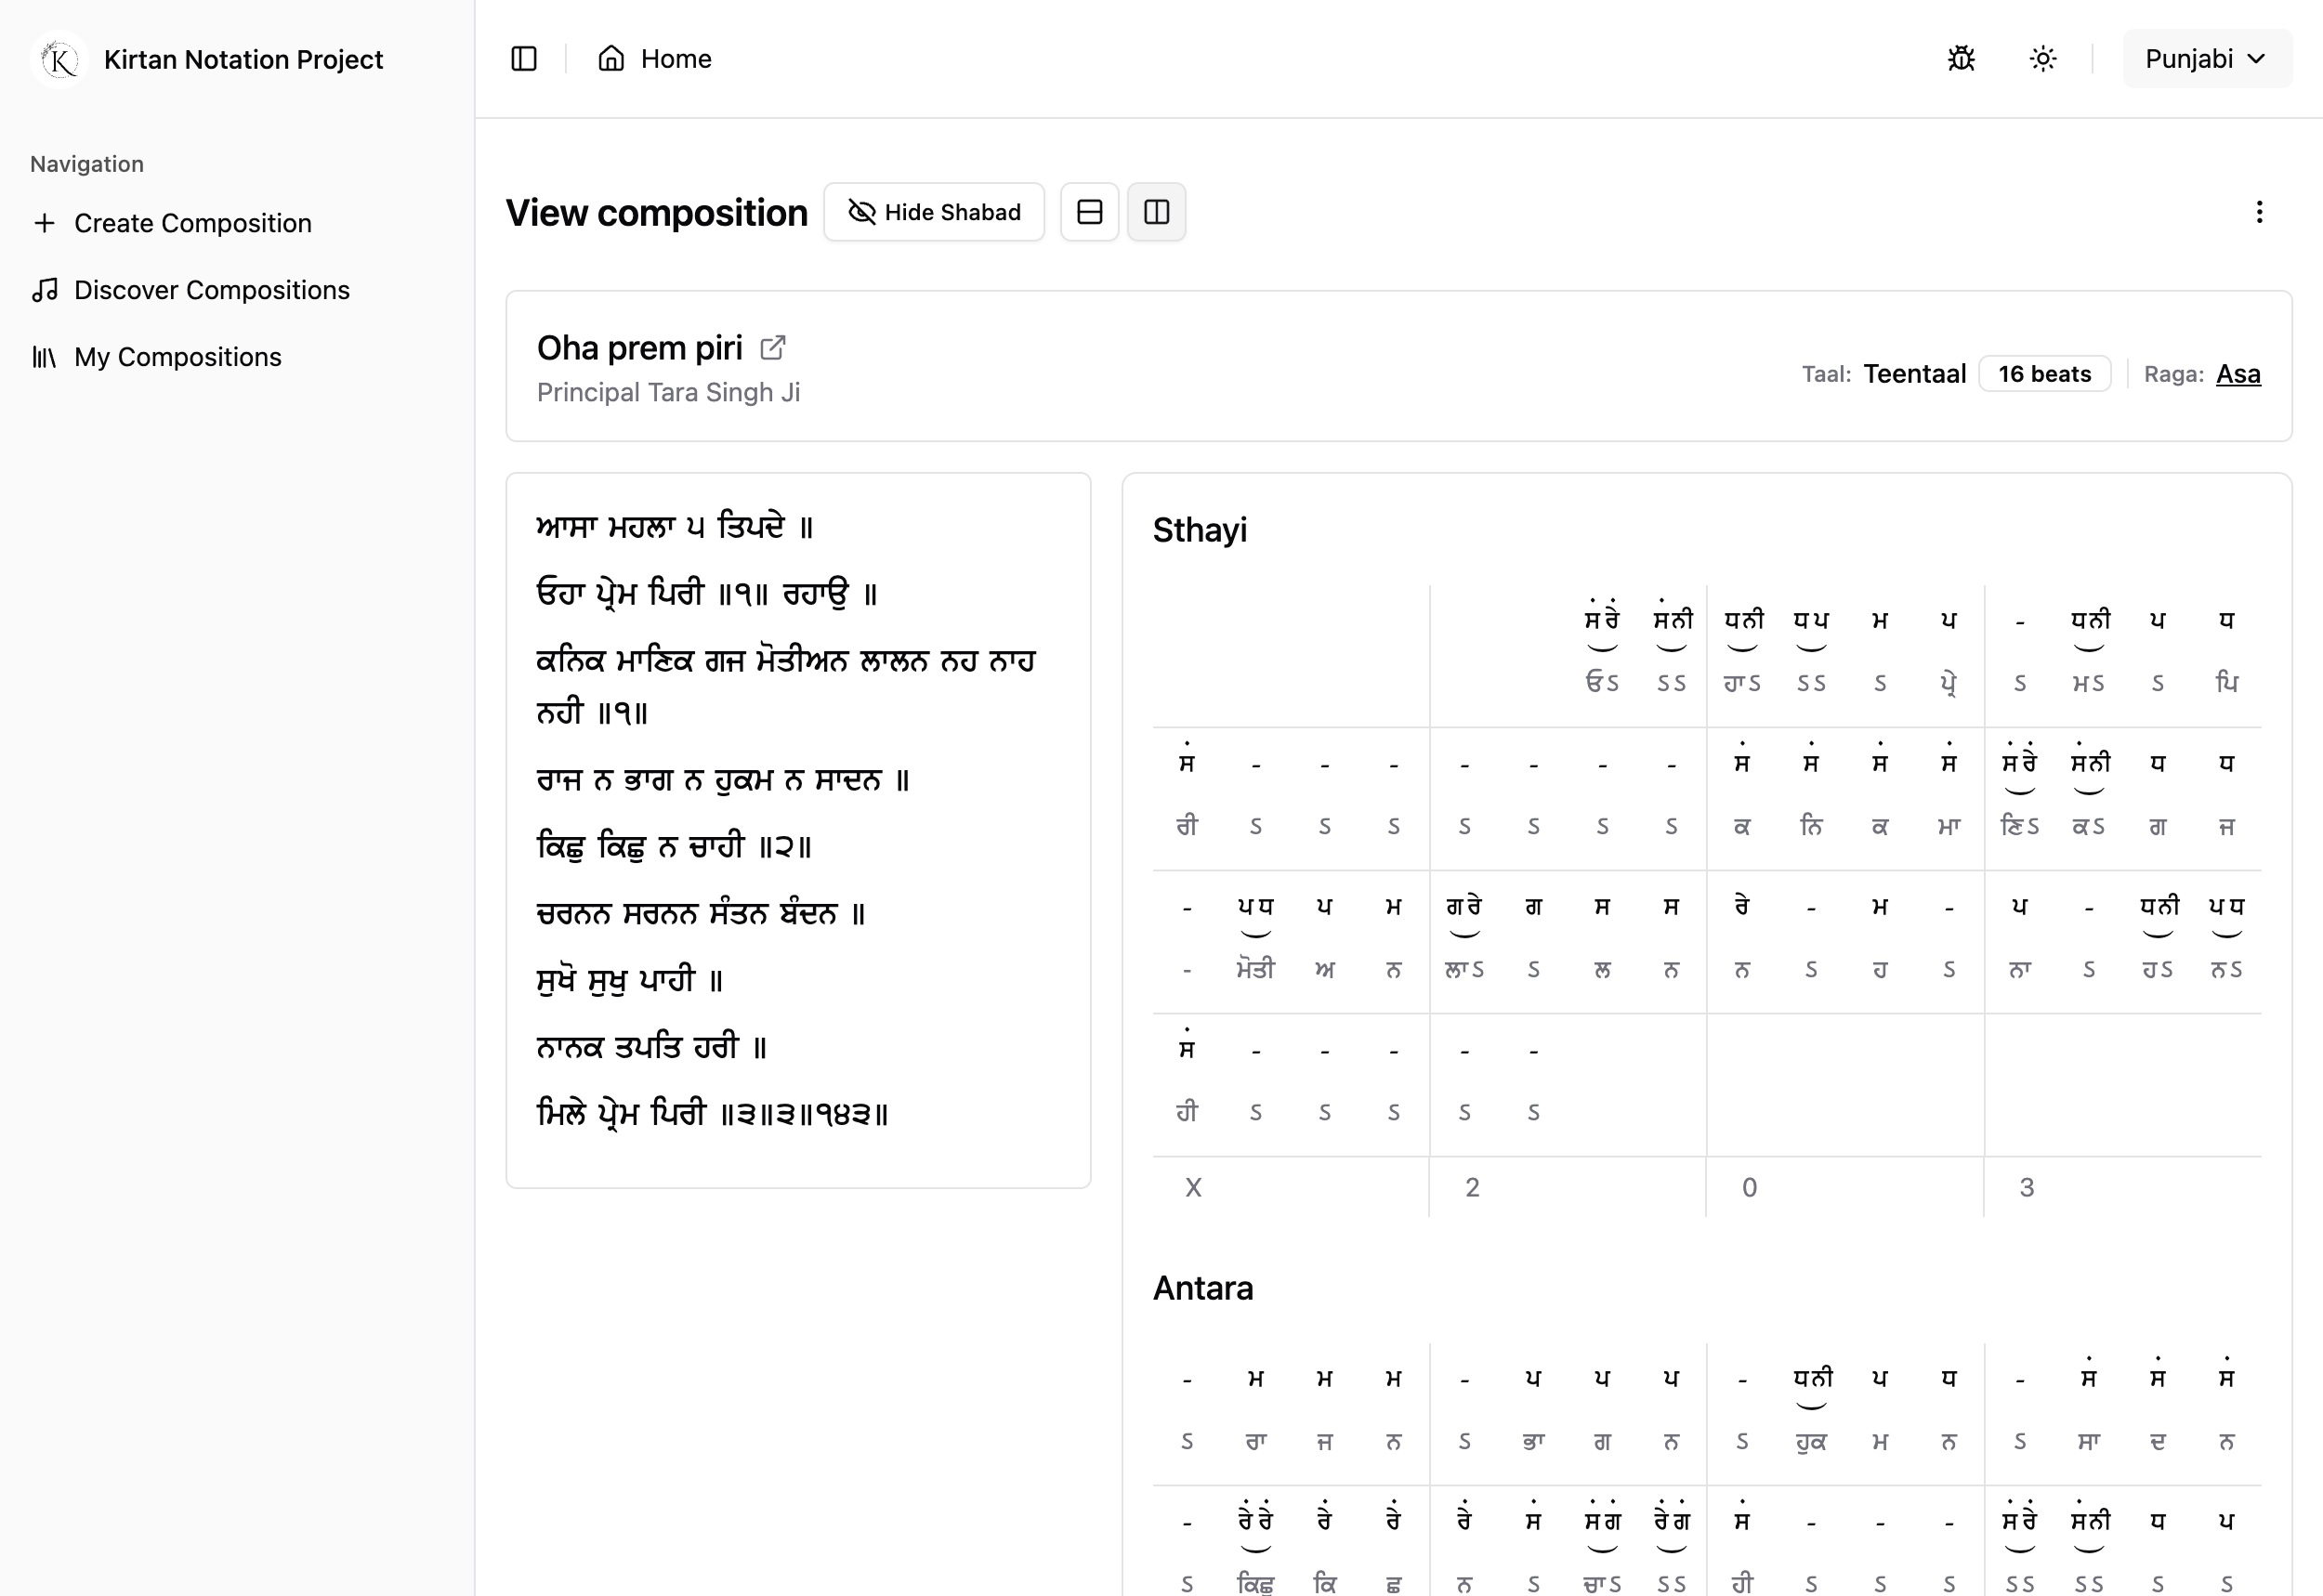The height and width of the screenshot is (1596, 2323).
Task: Hide the Shabad text panel
Action: (933, 211)
